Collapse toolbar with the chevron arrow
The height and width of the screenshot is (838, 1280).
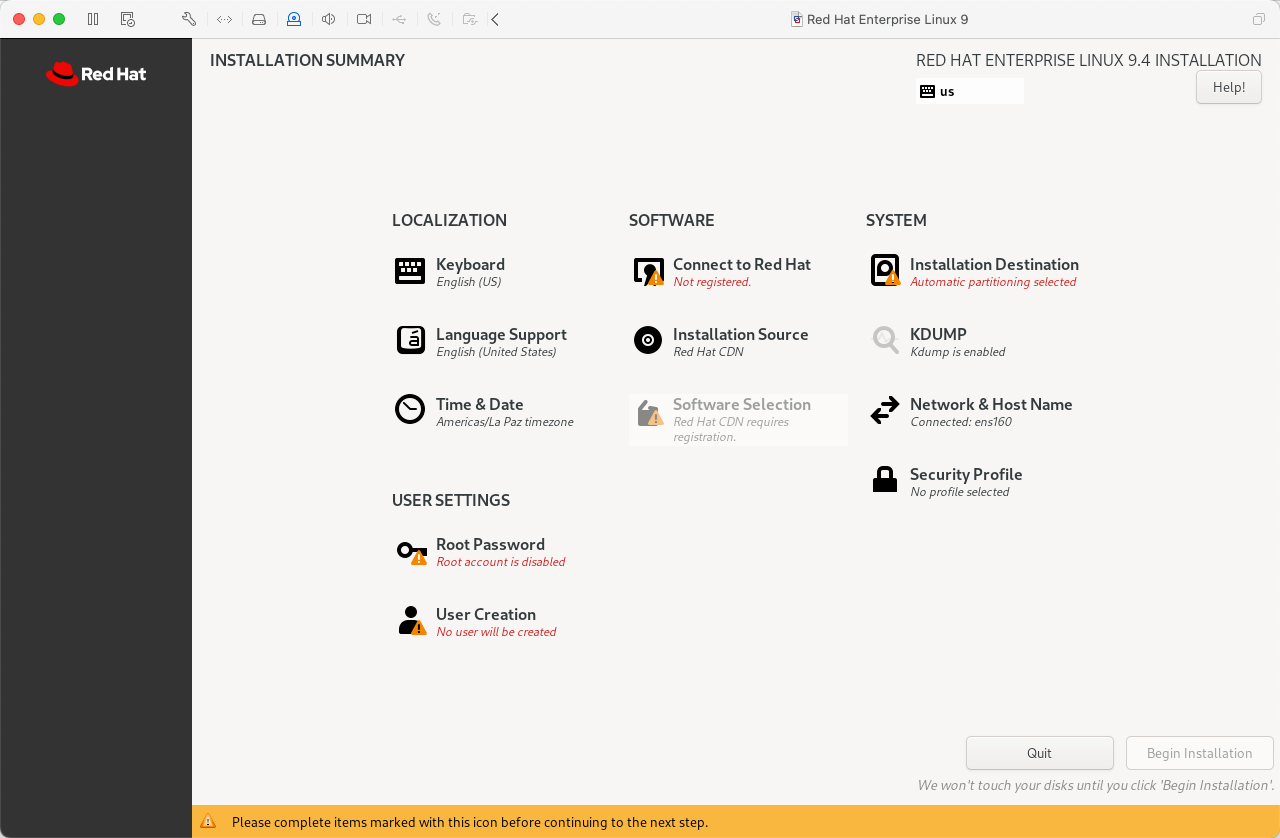pos(495,19)
